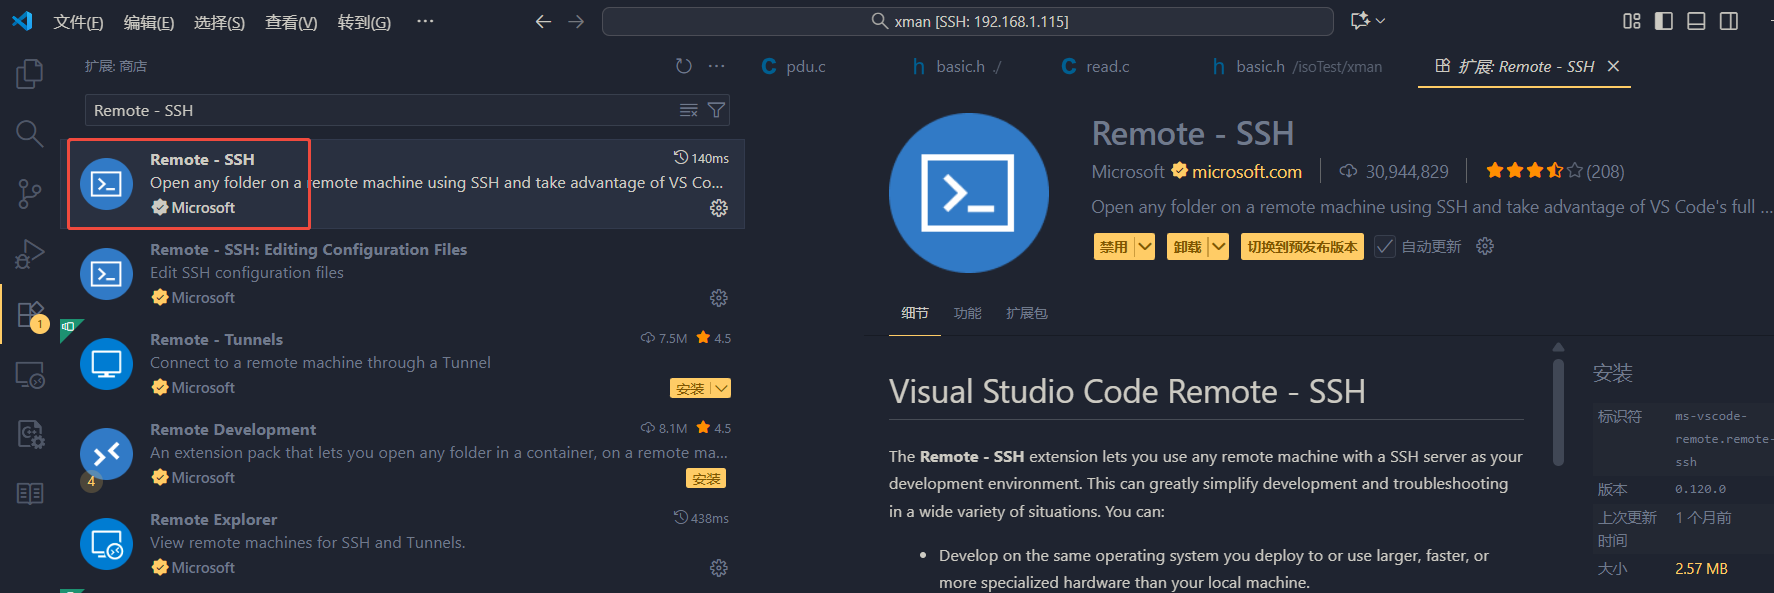The height and width of the screenshot is (593, 1774).
Task: Manage gear for Remote Explorer extension
Action: tap(719, 568)
